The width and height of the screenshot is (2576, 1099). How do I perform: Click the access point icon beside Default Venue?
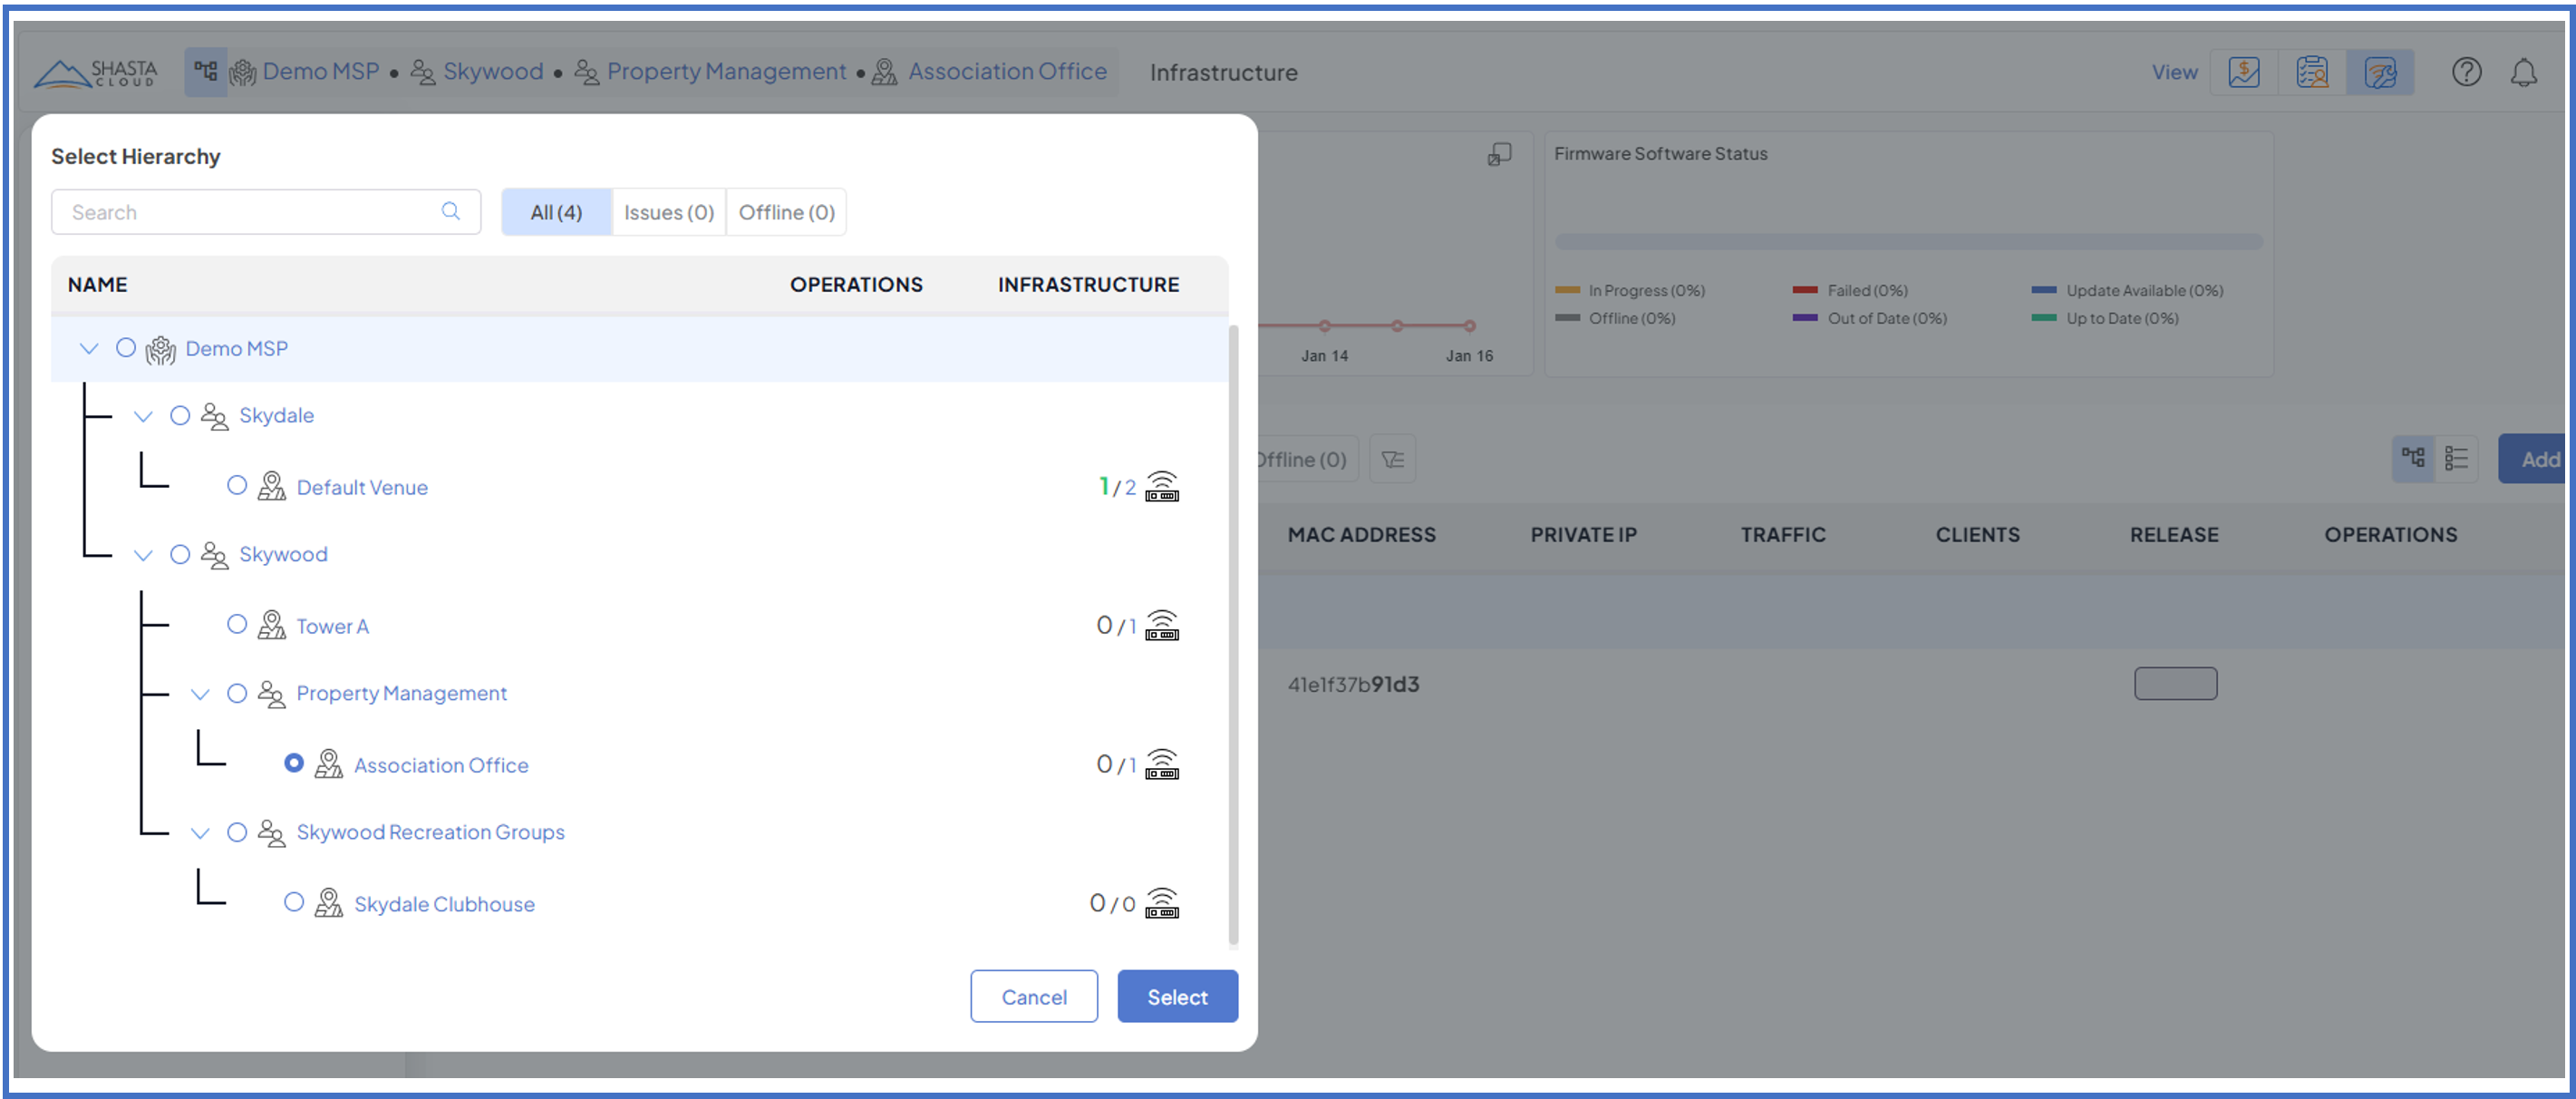[x=1161, y=487]
